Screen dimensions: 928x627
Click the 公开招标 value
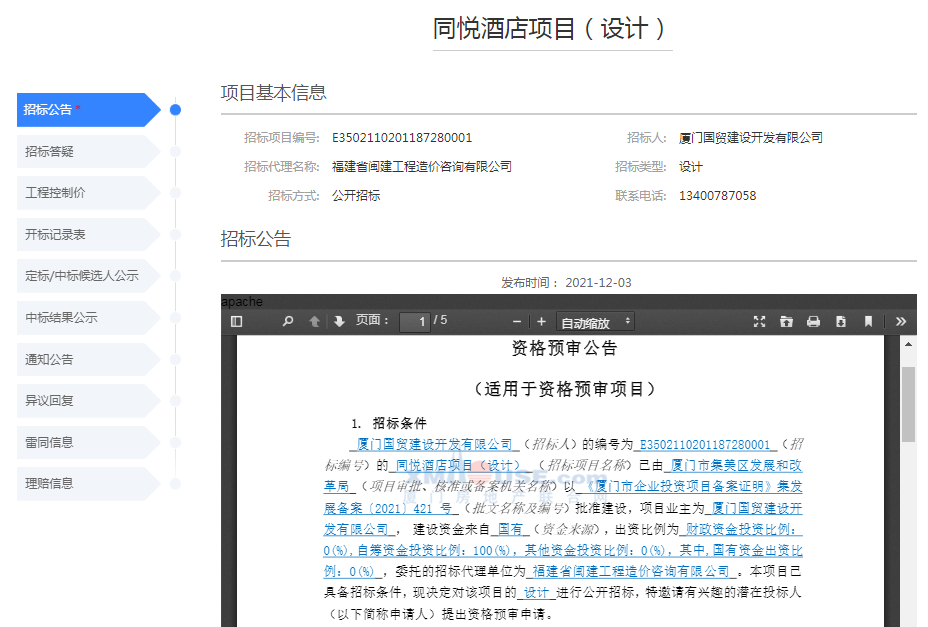coord(356,196)
